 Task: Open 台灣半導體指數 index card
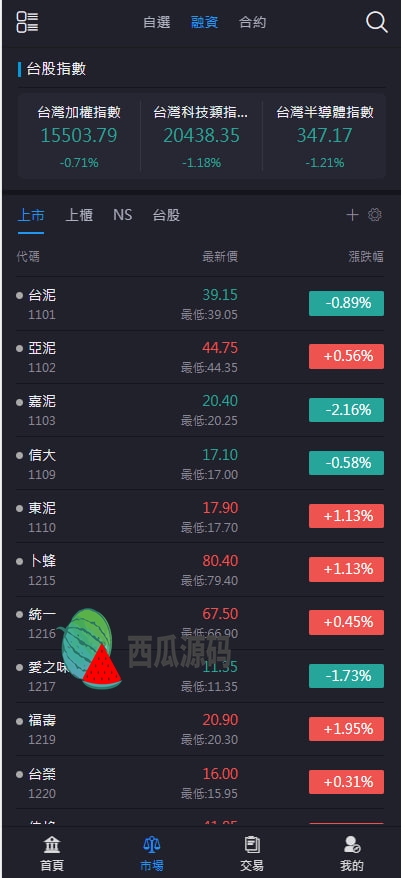pyautogui.click(x=325, y=138)
